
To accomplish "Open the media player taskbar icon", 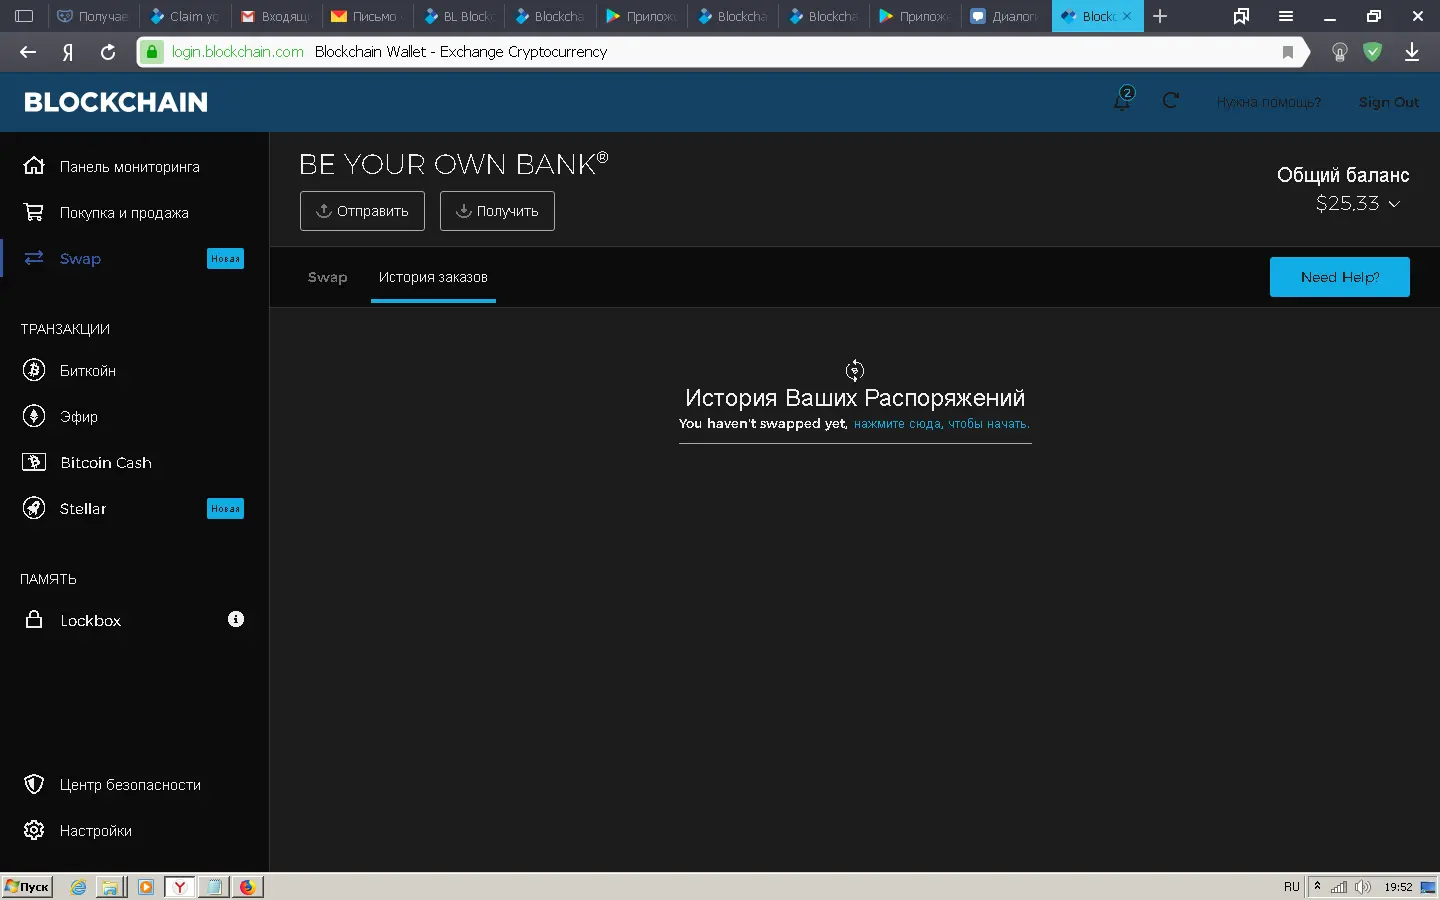I will click(x=146, y=886).
